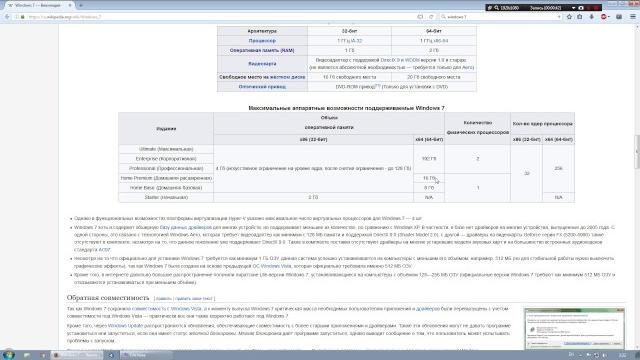
Task: Open the dropdown arrow on recorder bar
Action: tap(573, 7)
